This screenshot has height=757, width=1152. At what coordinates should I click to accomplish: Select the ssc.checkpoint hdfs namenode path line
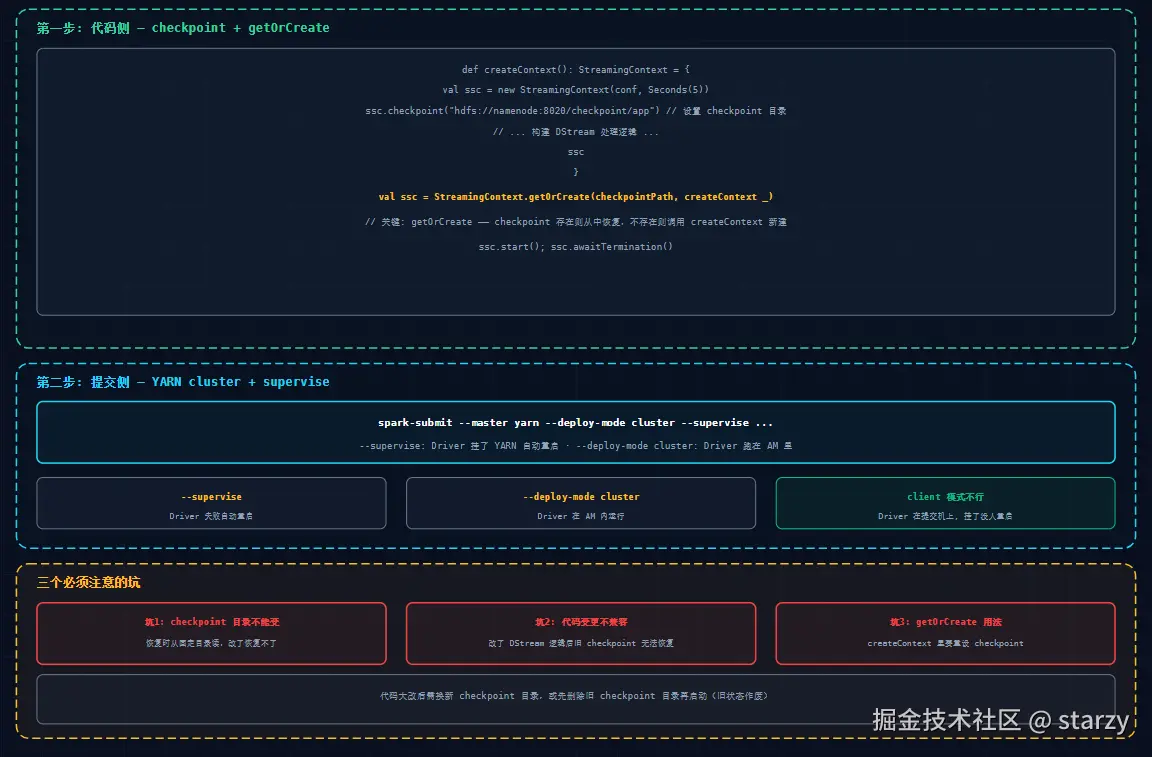click(x=575, y=111)
